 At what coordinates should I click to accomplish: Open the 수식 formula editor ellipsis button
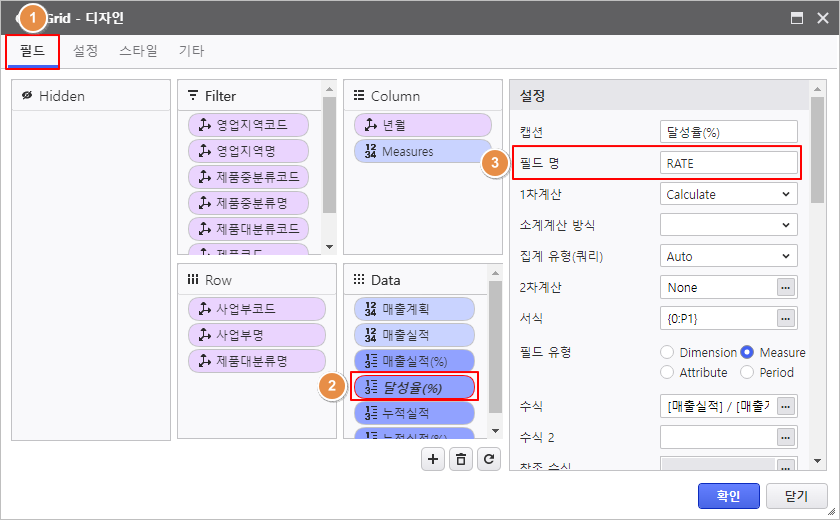(x=787, y=406)
